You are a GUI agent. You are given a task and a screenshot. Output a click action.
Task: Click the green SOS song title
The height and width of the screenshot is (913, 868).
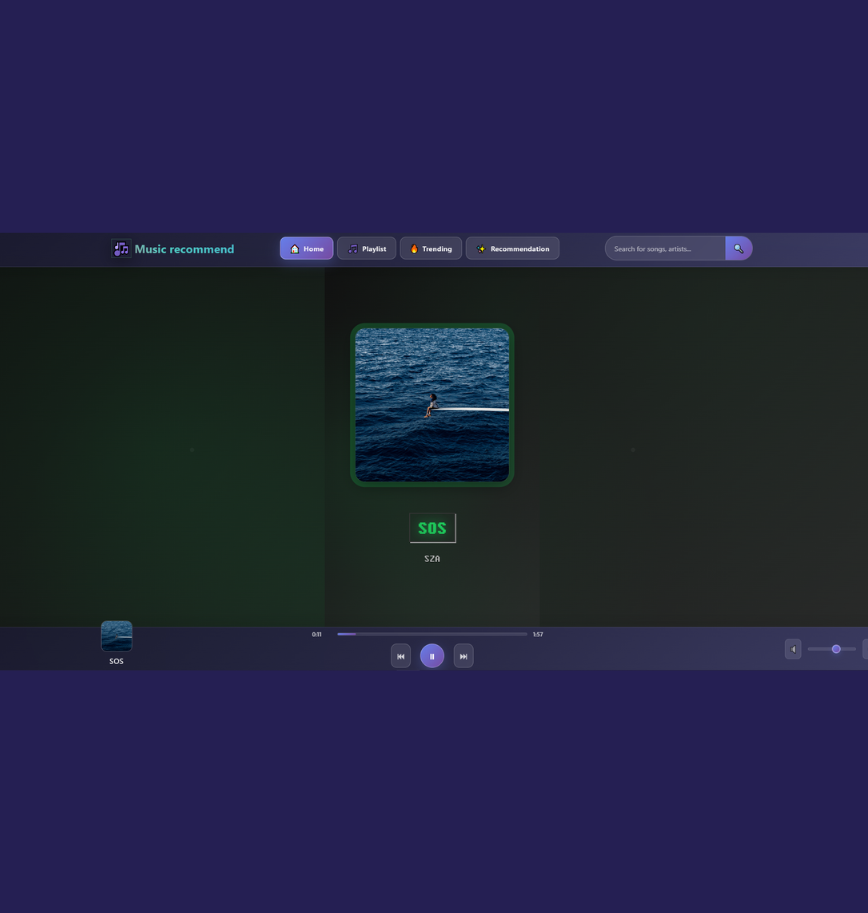pos(433,528)
